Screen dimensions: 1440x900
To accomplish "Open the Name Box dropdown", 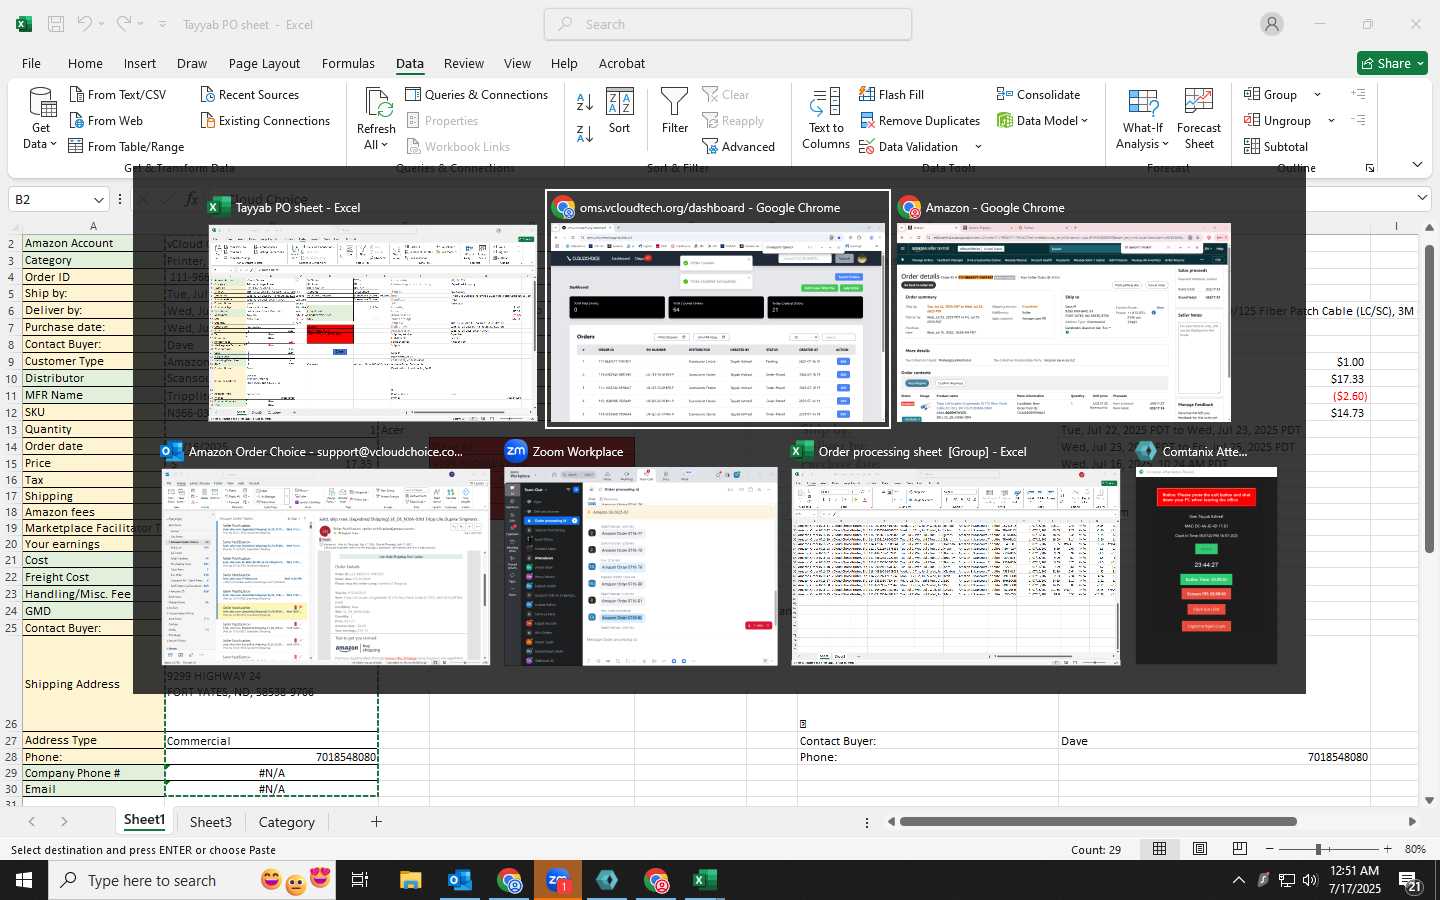I will (x=98, y=200).
